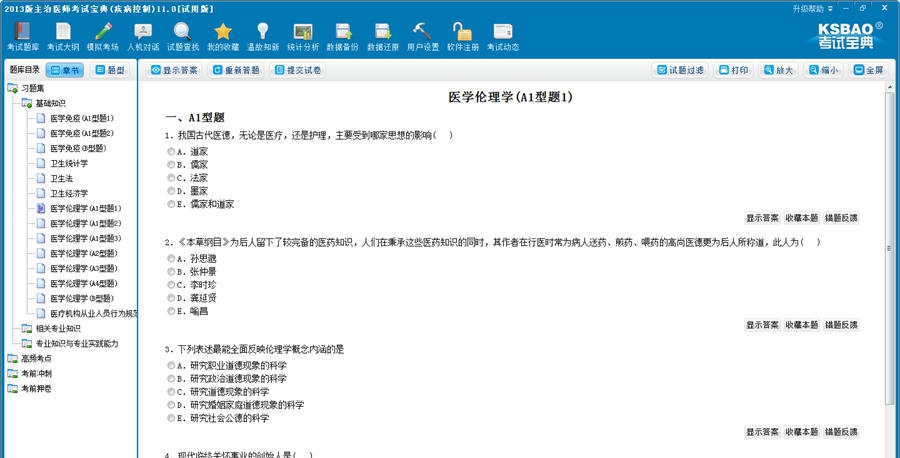Open the 试题过滤 question filter button
The height and width of the screenshot is (458, 900).
coord(681,70)
